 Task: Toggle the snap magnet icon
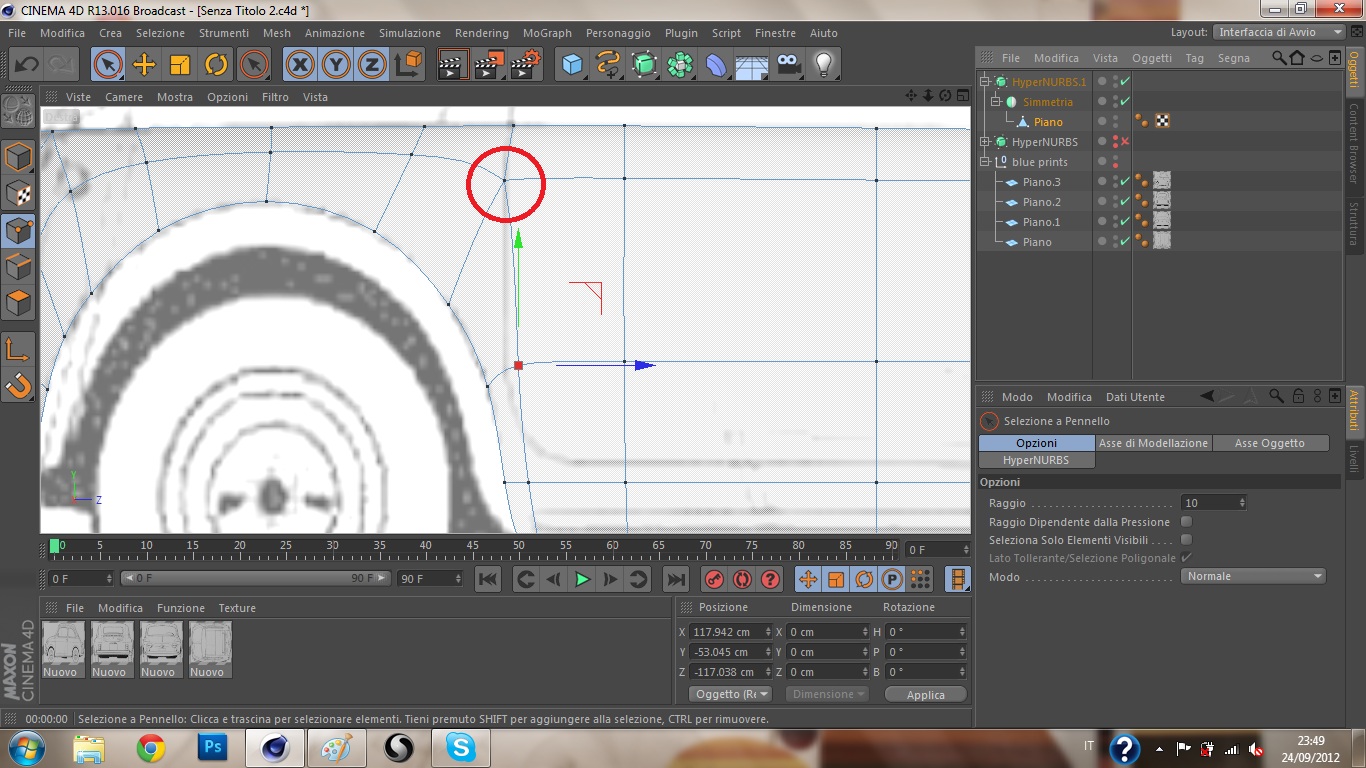(x=19, y=385)
